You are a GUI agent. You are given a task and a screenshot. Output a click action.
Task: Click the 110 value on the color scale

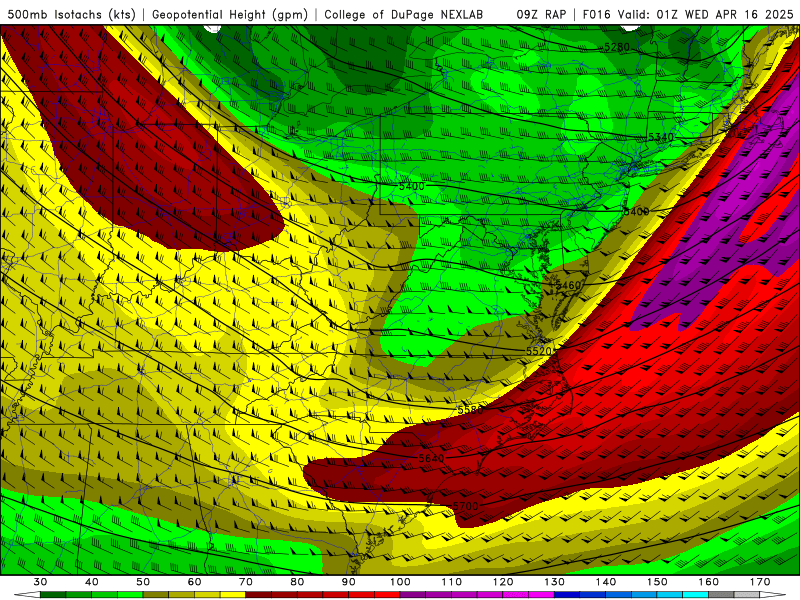click(452, 582)
